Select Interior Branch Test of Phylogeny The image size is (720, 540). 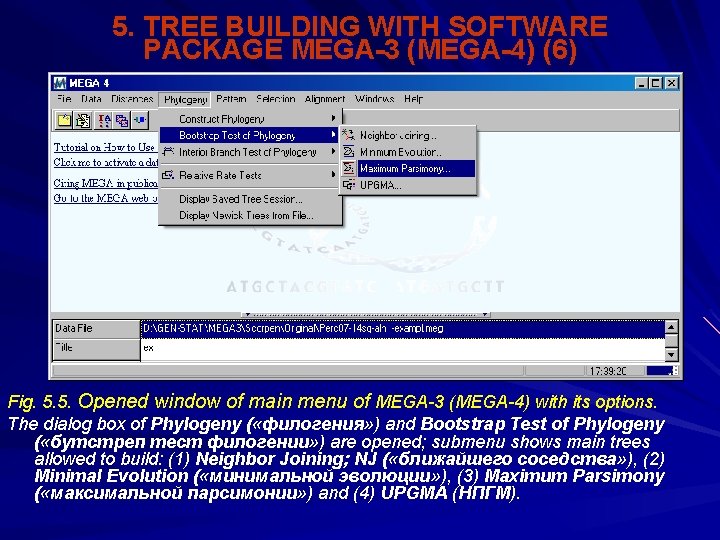click(250, 152)
